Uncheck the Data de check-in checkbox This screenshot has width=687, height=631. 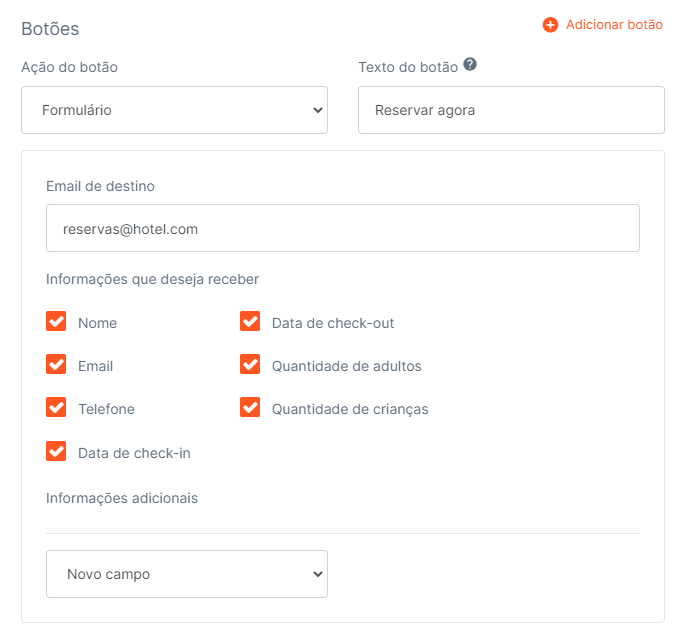(56, 451)
